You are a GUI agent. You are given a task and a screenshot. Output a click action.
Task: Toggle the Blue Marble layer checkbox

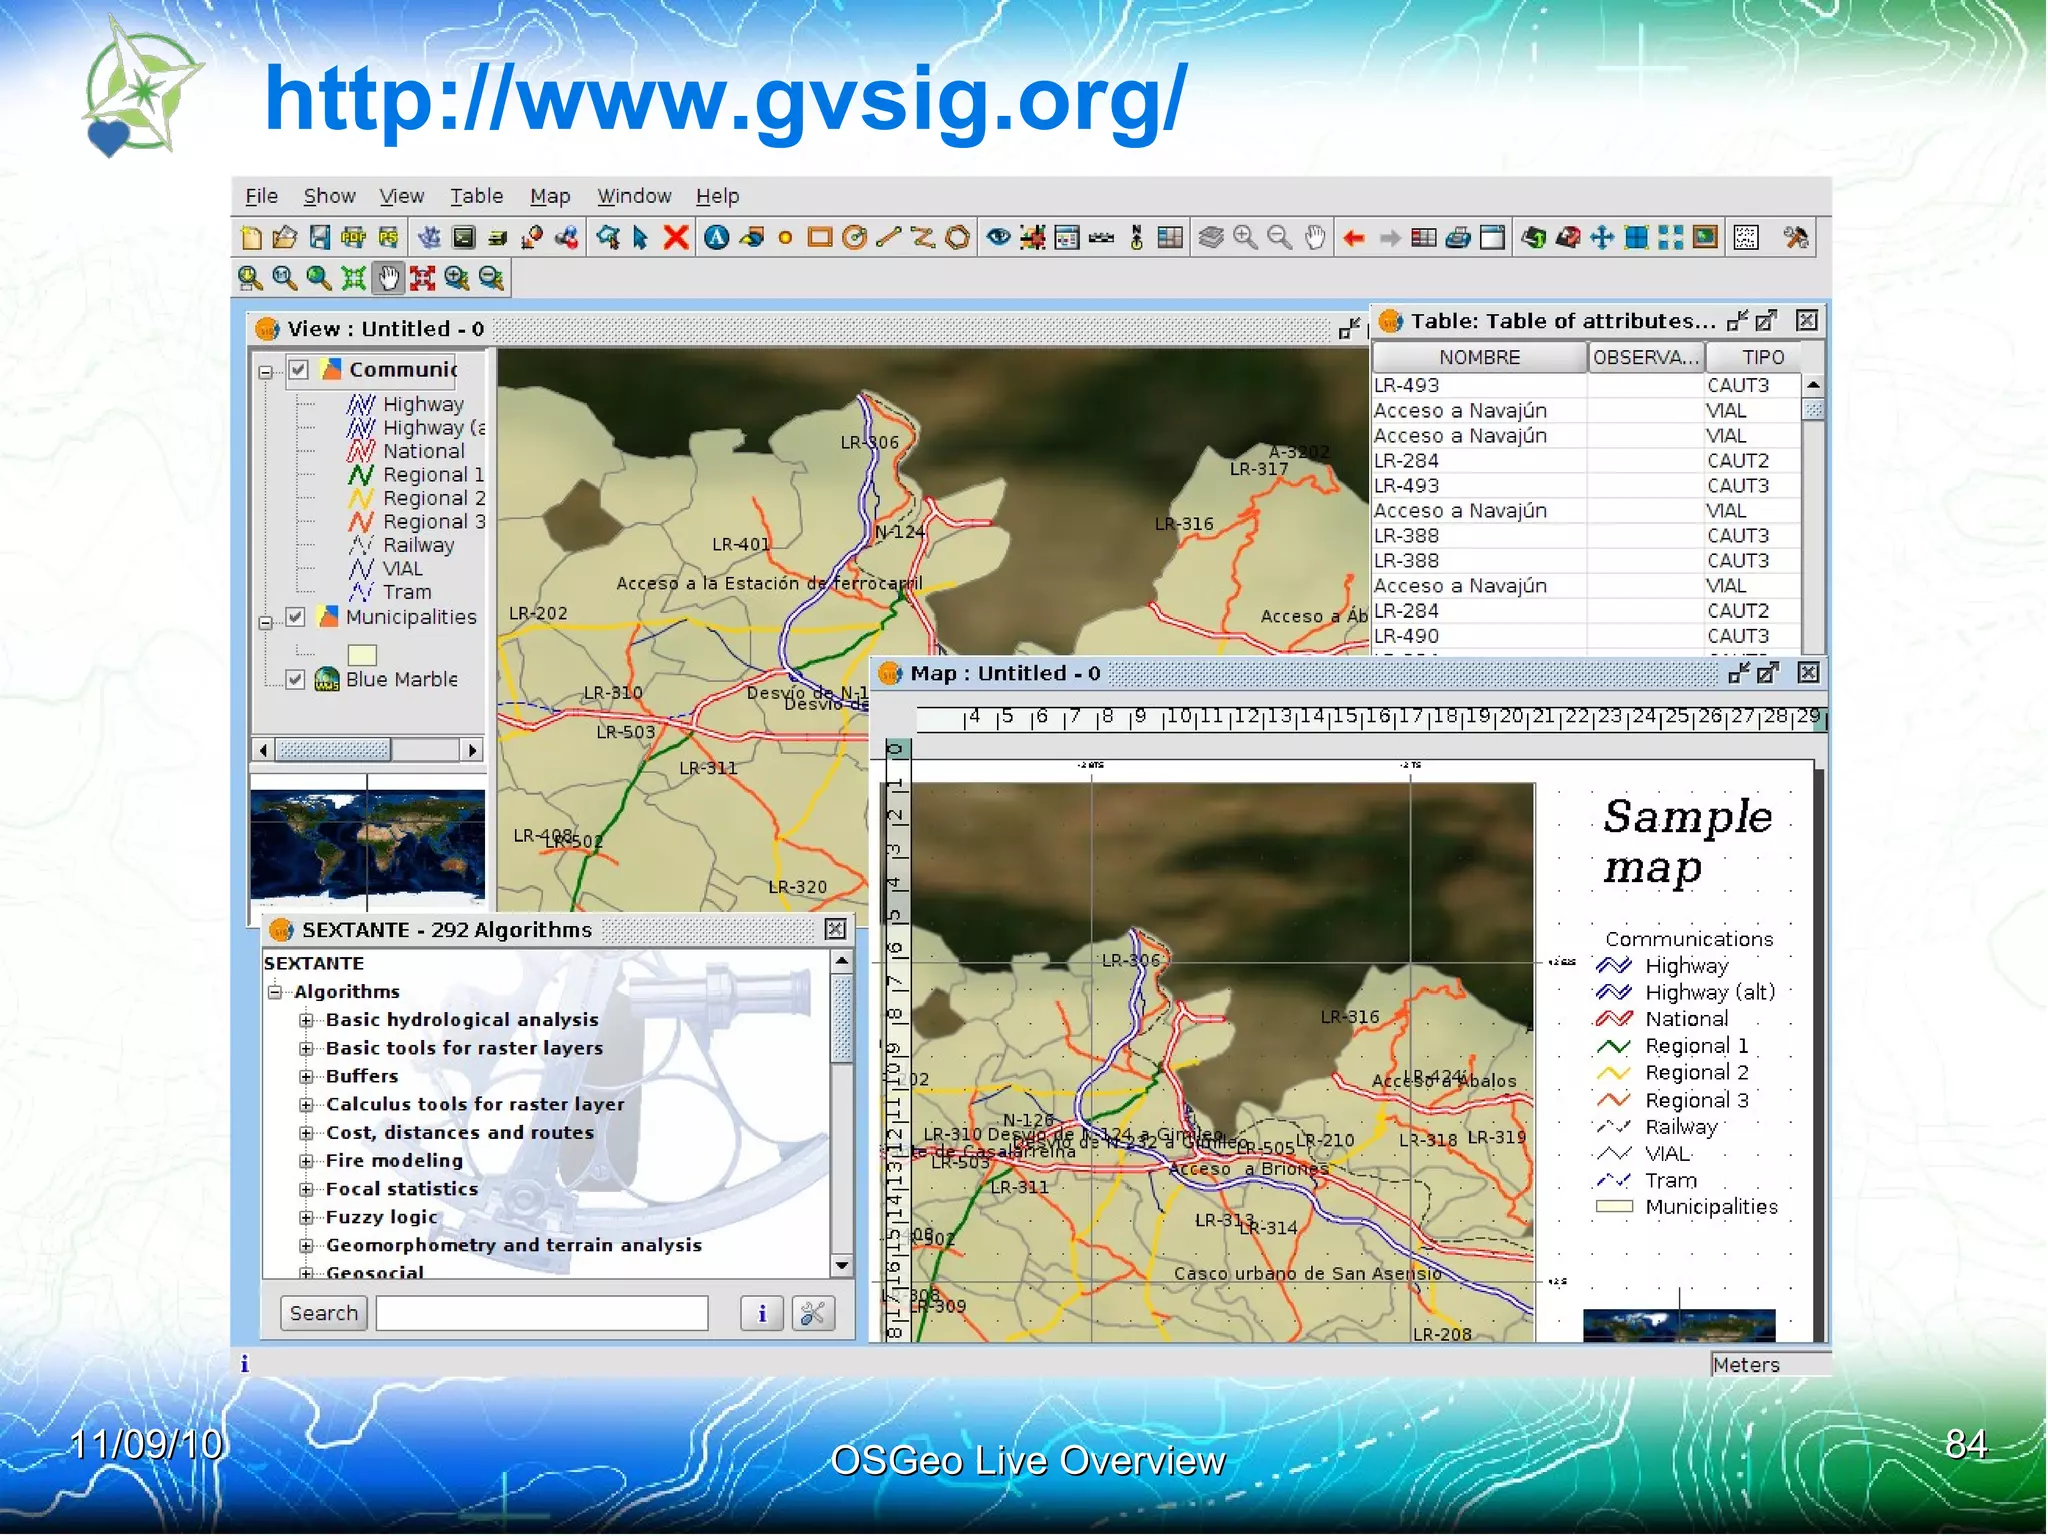pyautogui.click(x=295, y=679)
